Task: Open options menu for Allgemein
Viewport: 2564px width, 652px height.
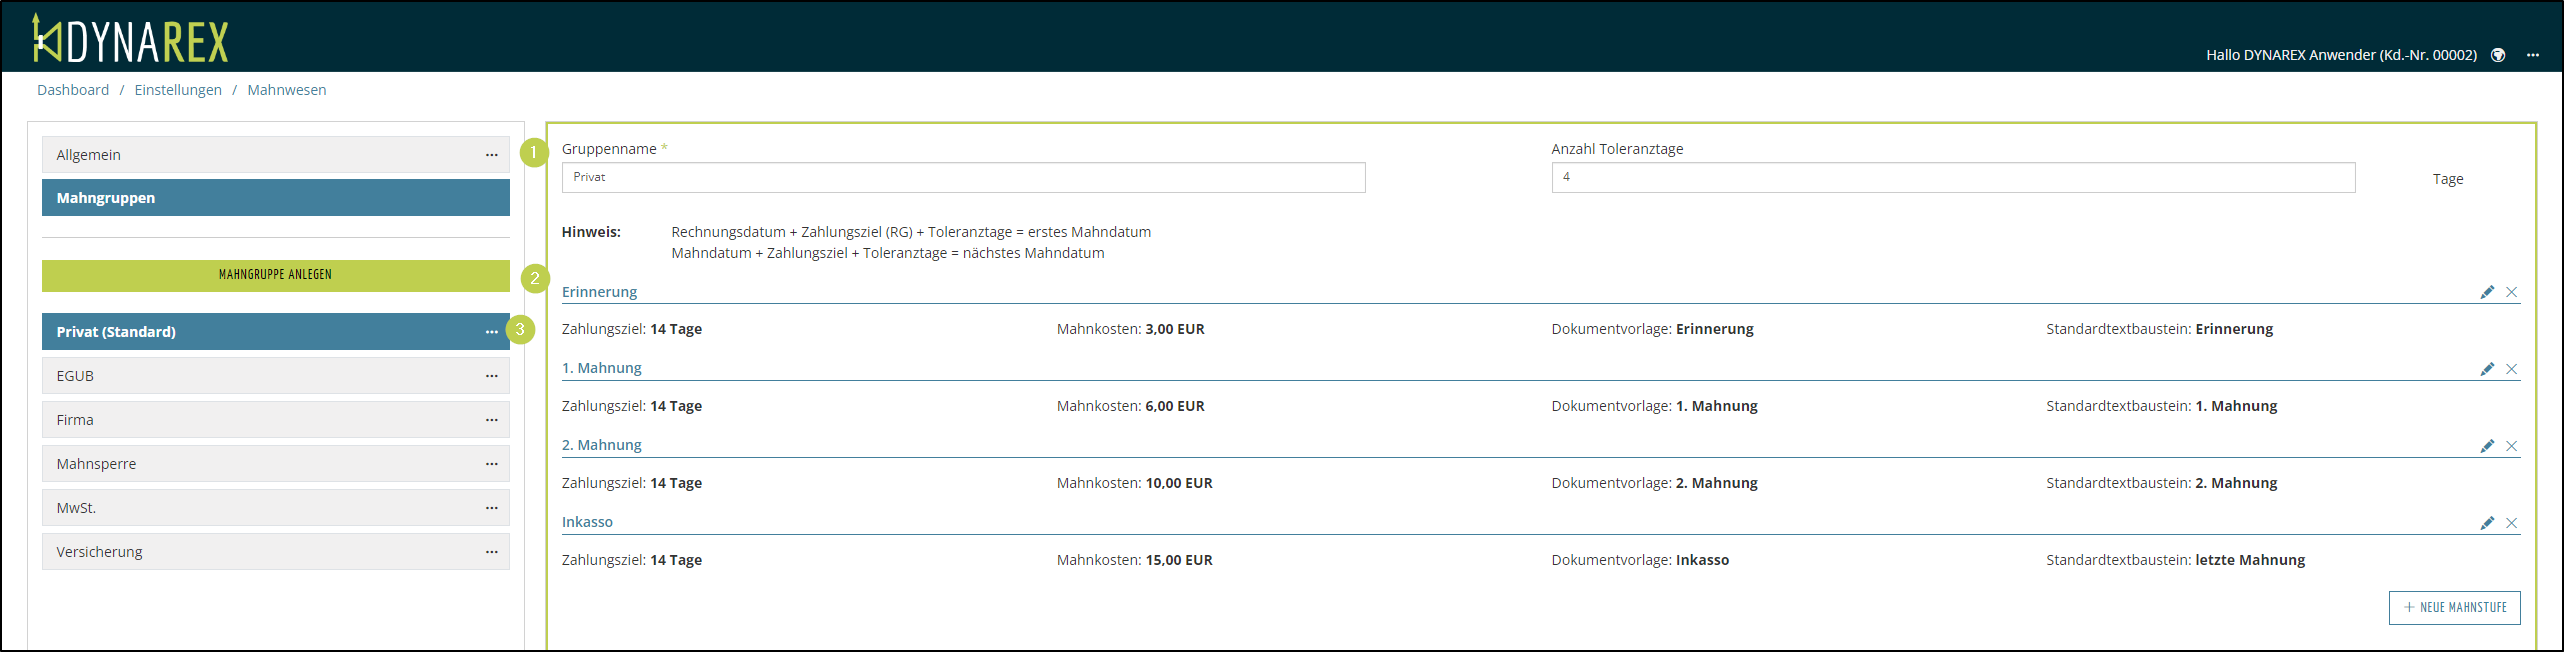Action: (491, 155)
